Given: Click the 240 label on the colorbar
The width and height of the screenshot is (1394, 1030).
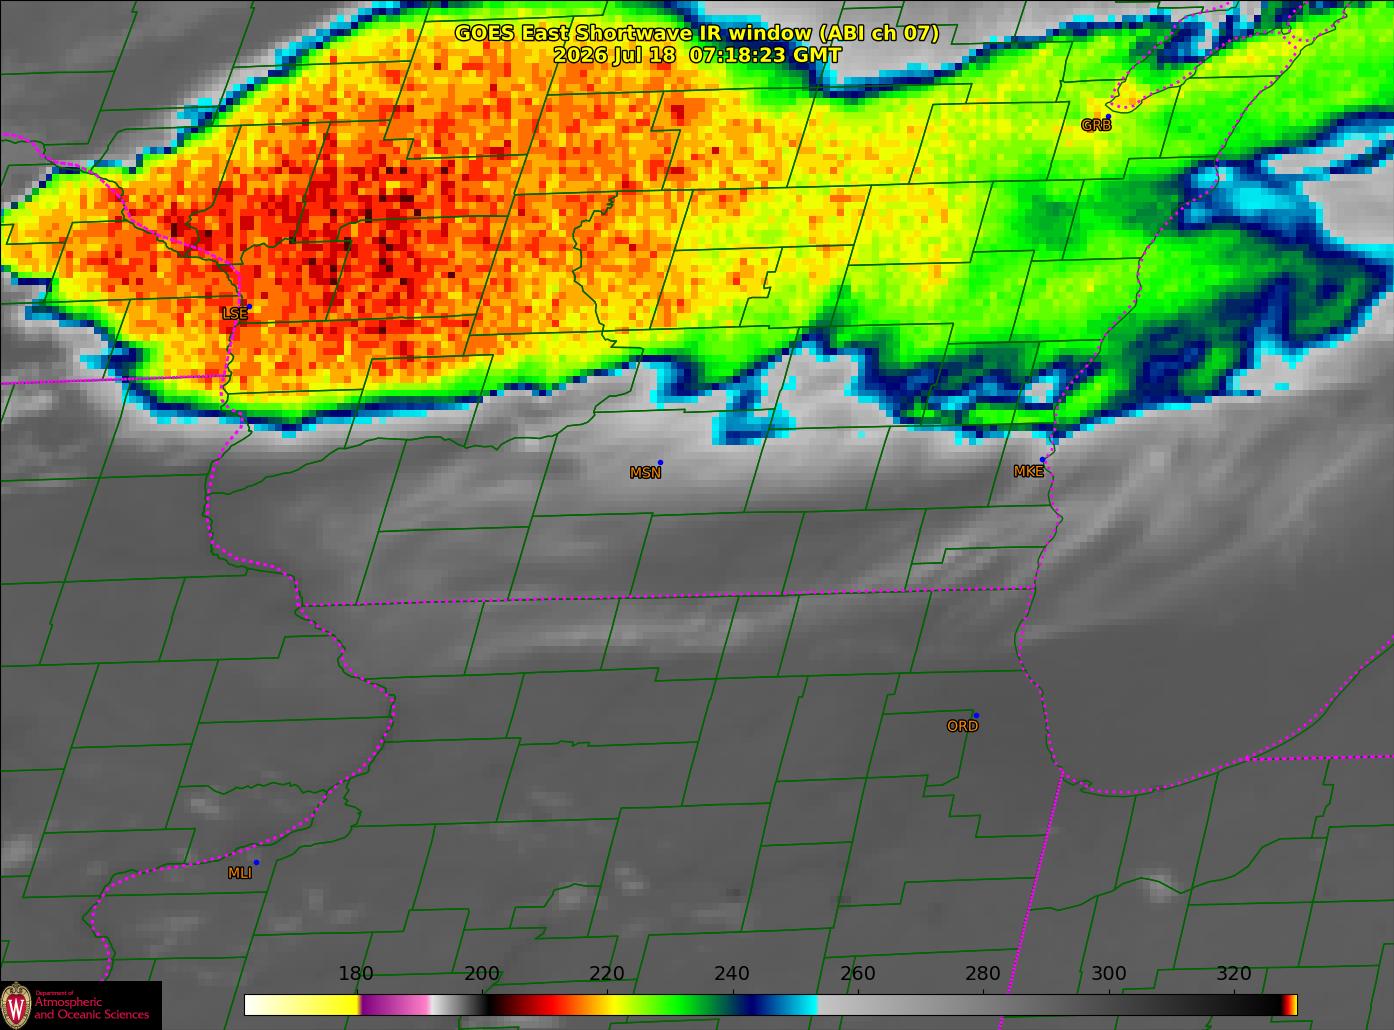Looking at the screenshot, I should pyautogui.click(x=732, y=974).
